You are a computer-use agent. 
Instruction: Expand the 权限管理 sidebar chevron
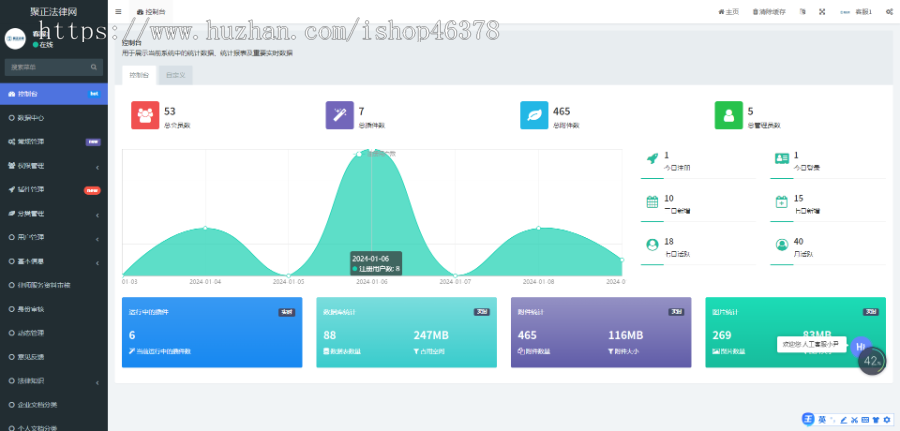[98, 166]
